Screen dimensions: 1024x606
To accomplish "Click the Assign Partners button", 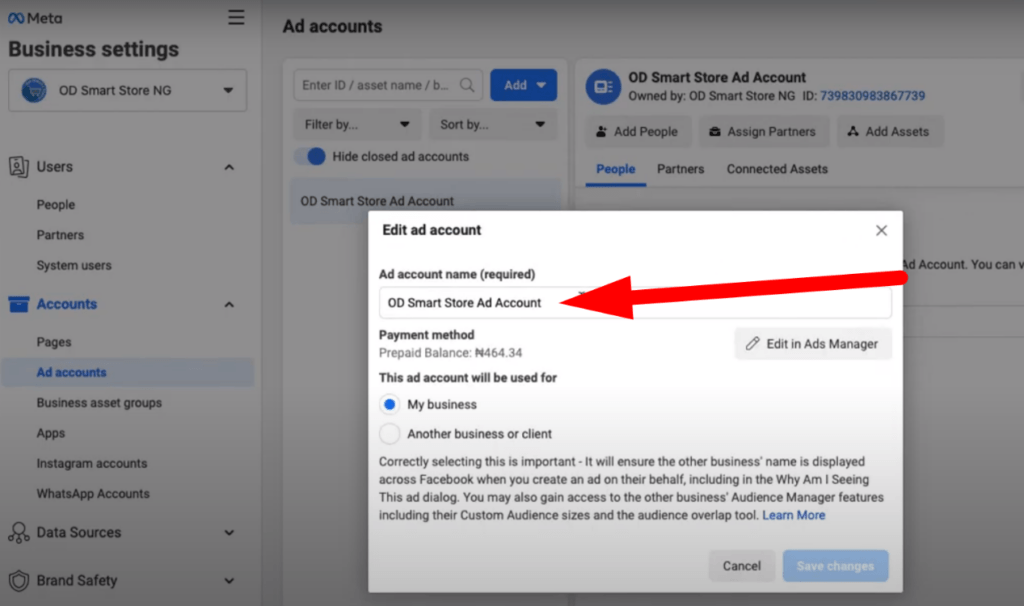I will pos(763,131).
